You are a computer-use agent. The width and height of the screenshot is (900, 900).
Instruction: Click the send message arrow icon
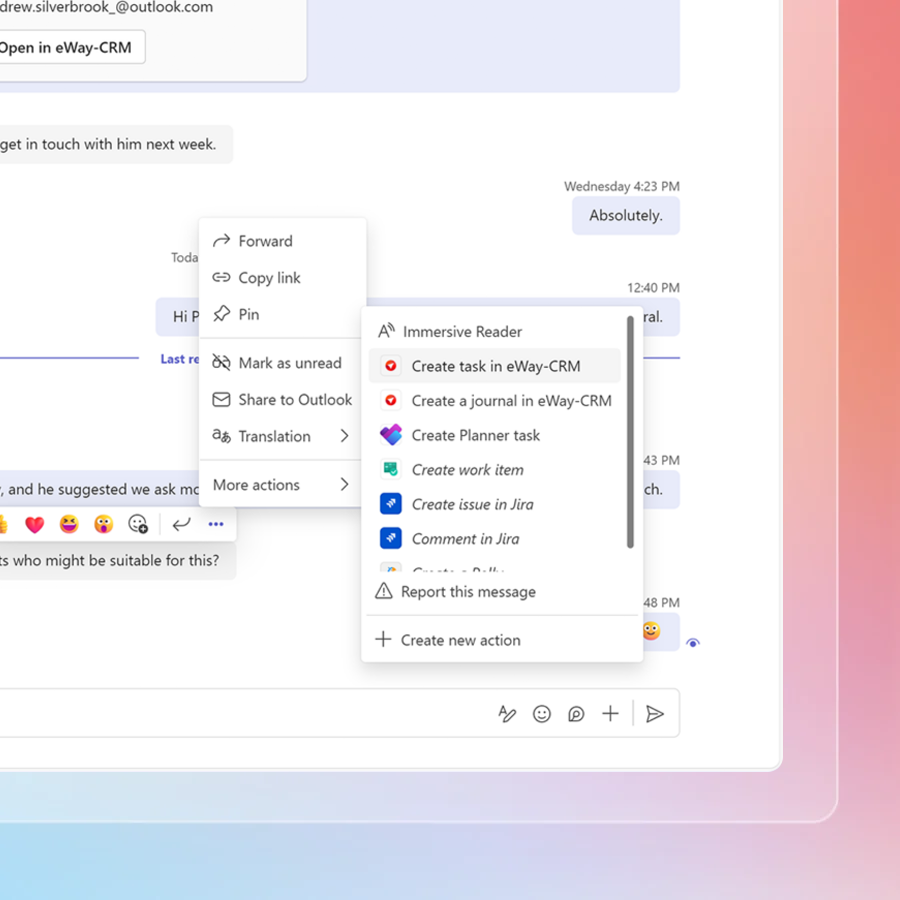[x=655, y=714]
